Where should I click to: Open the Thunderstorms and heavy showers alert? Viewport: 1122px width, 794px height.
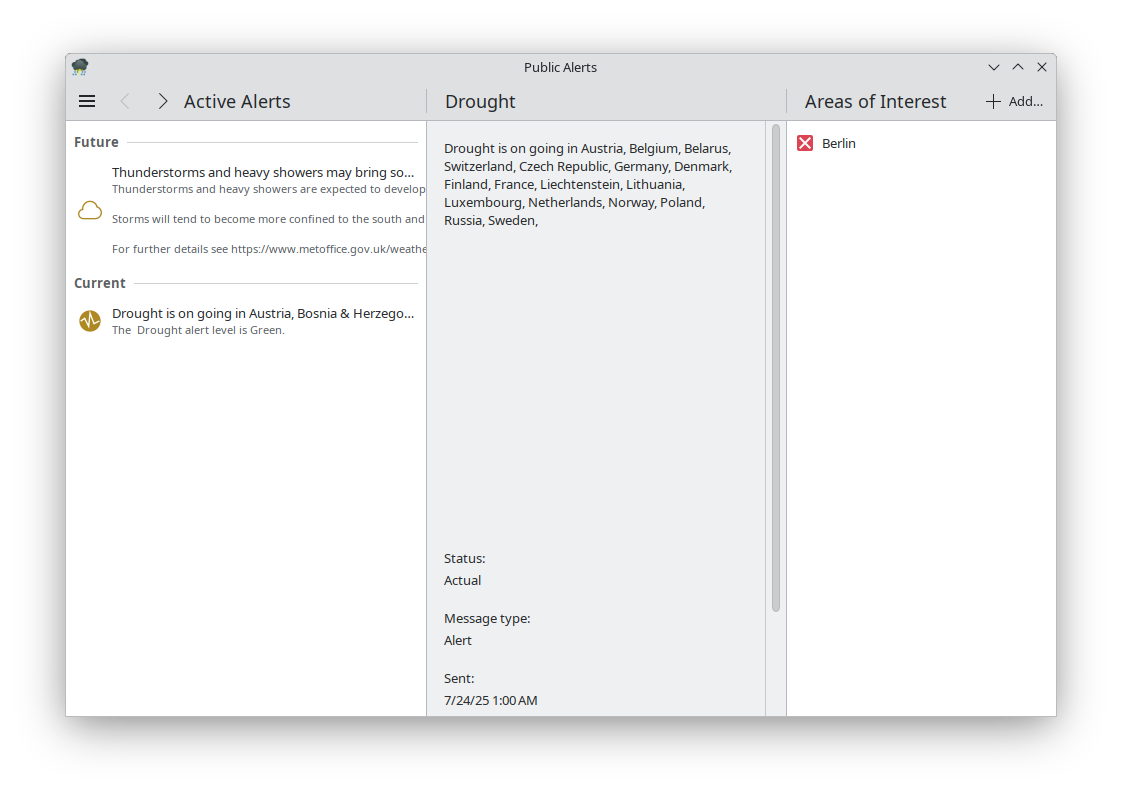[262, 172]
